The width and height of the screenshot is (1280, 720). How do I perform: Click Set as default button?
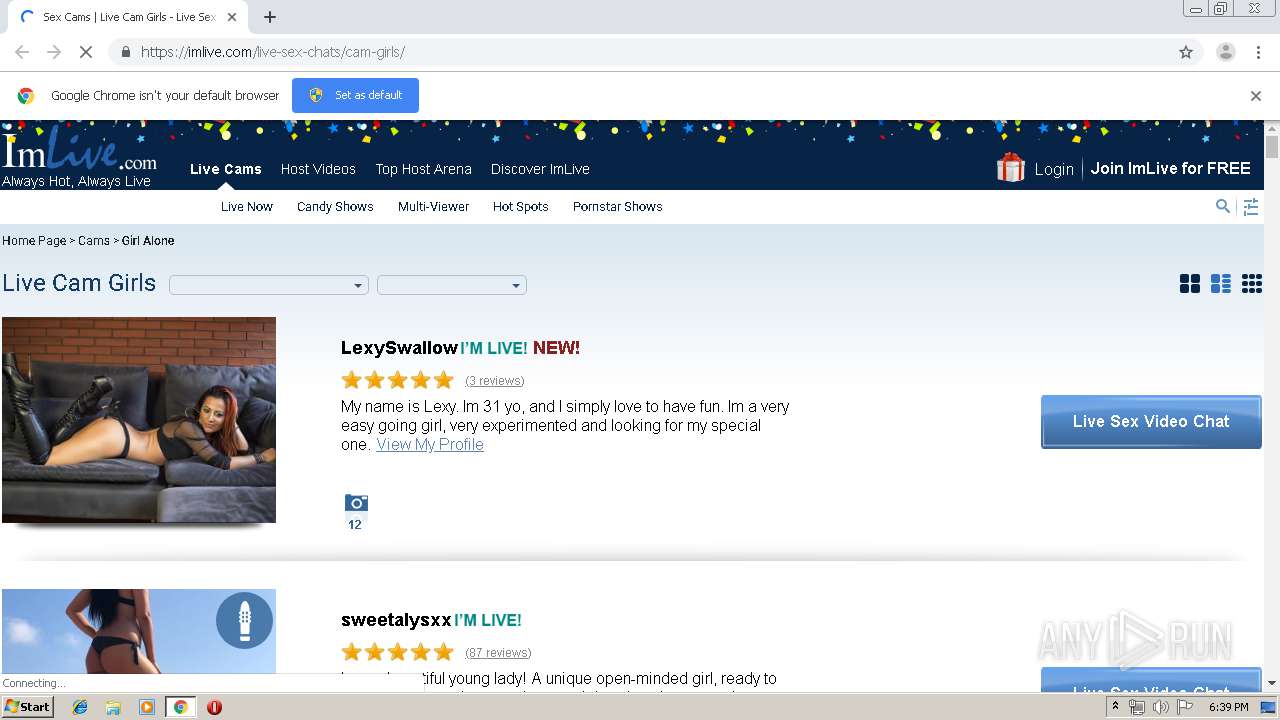coord(355,95)
